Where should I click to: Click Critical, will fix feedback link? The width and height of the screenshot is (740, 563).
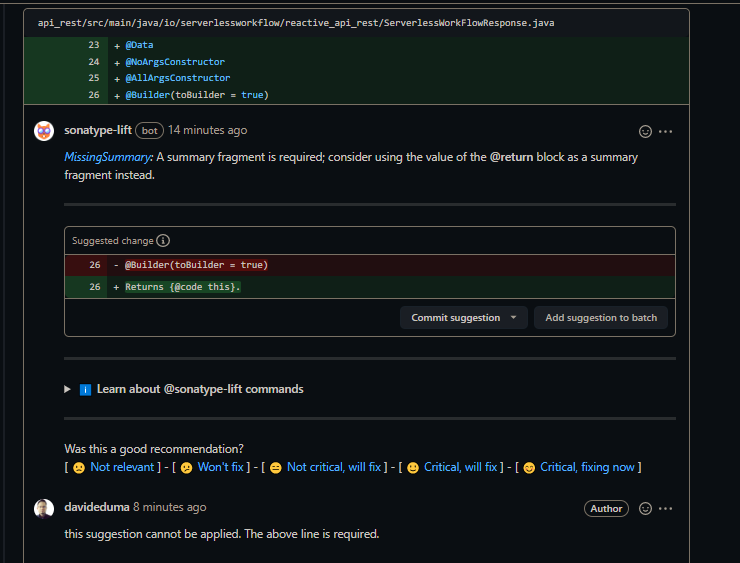click(x=461, y=467)
